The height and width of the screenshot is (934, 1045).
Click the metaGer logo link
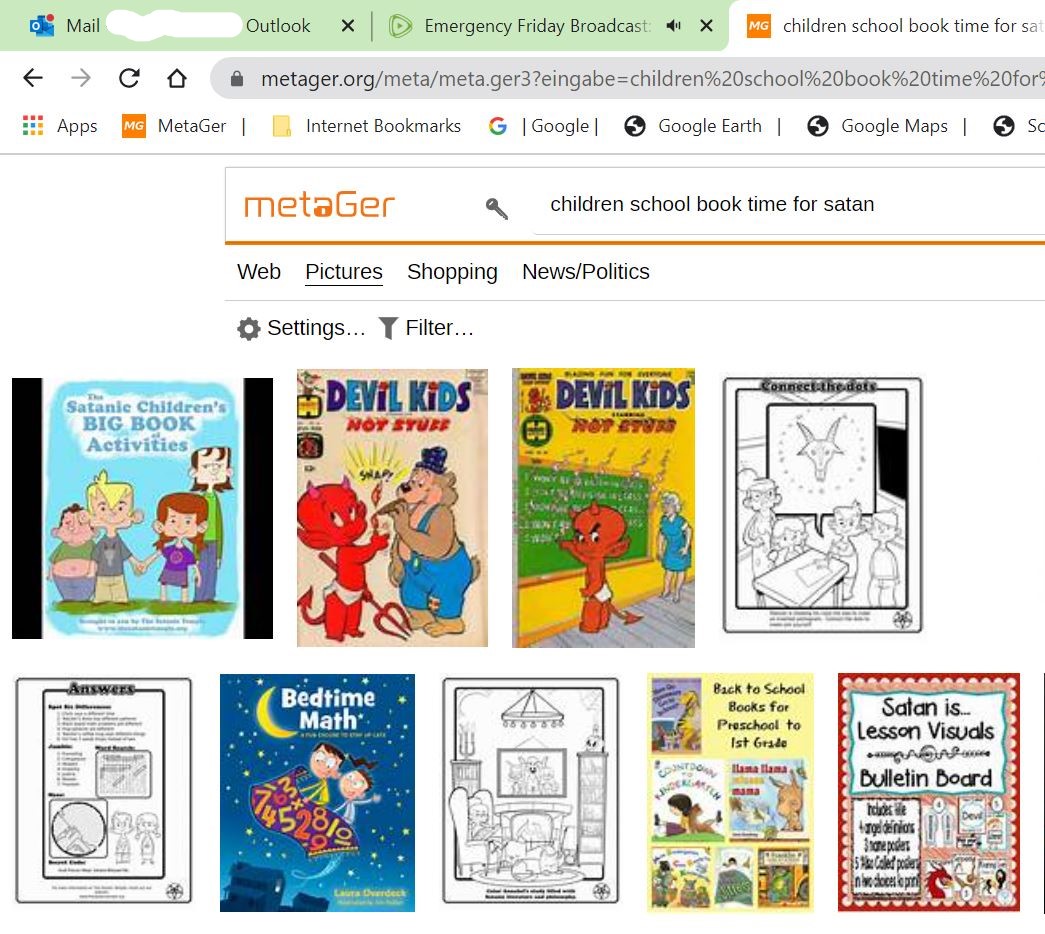point(319,205)
